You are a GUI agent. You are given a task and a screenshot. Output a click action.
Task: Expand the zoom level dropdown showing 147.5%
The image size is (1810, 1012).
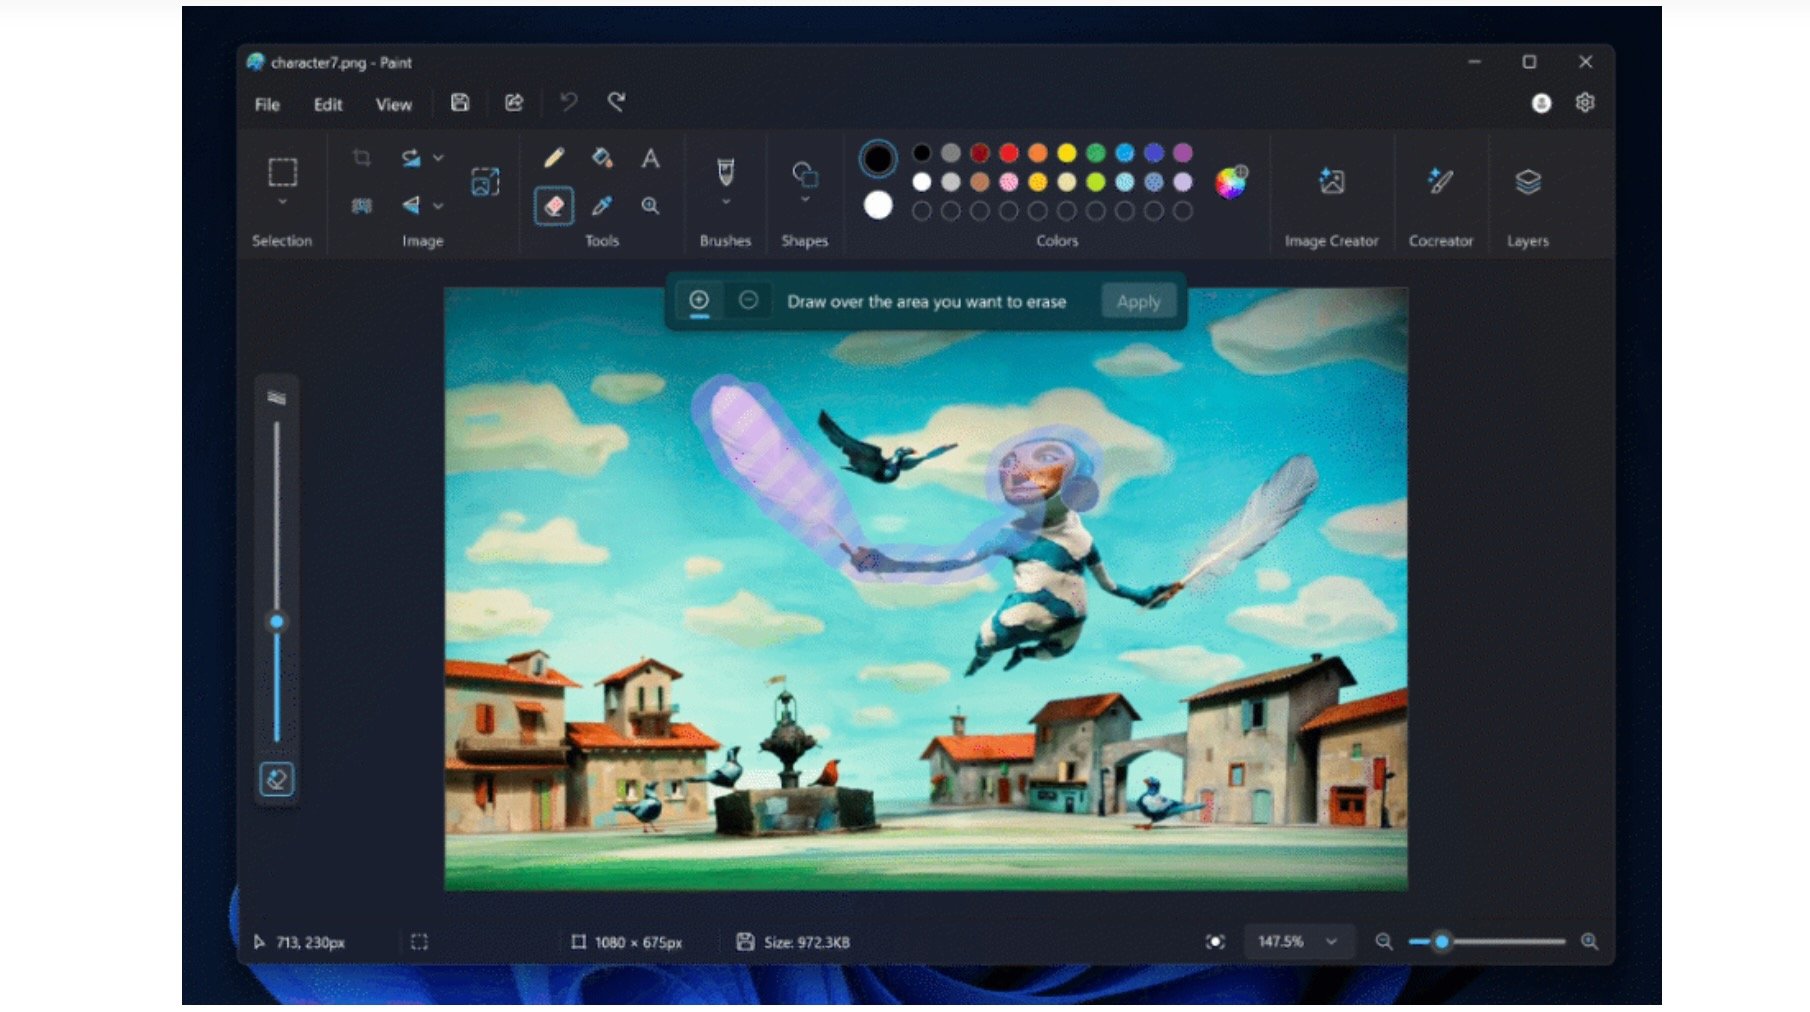point(1330,941)
